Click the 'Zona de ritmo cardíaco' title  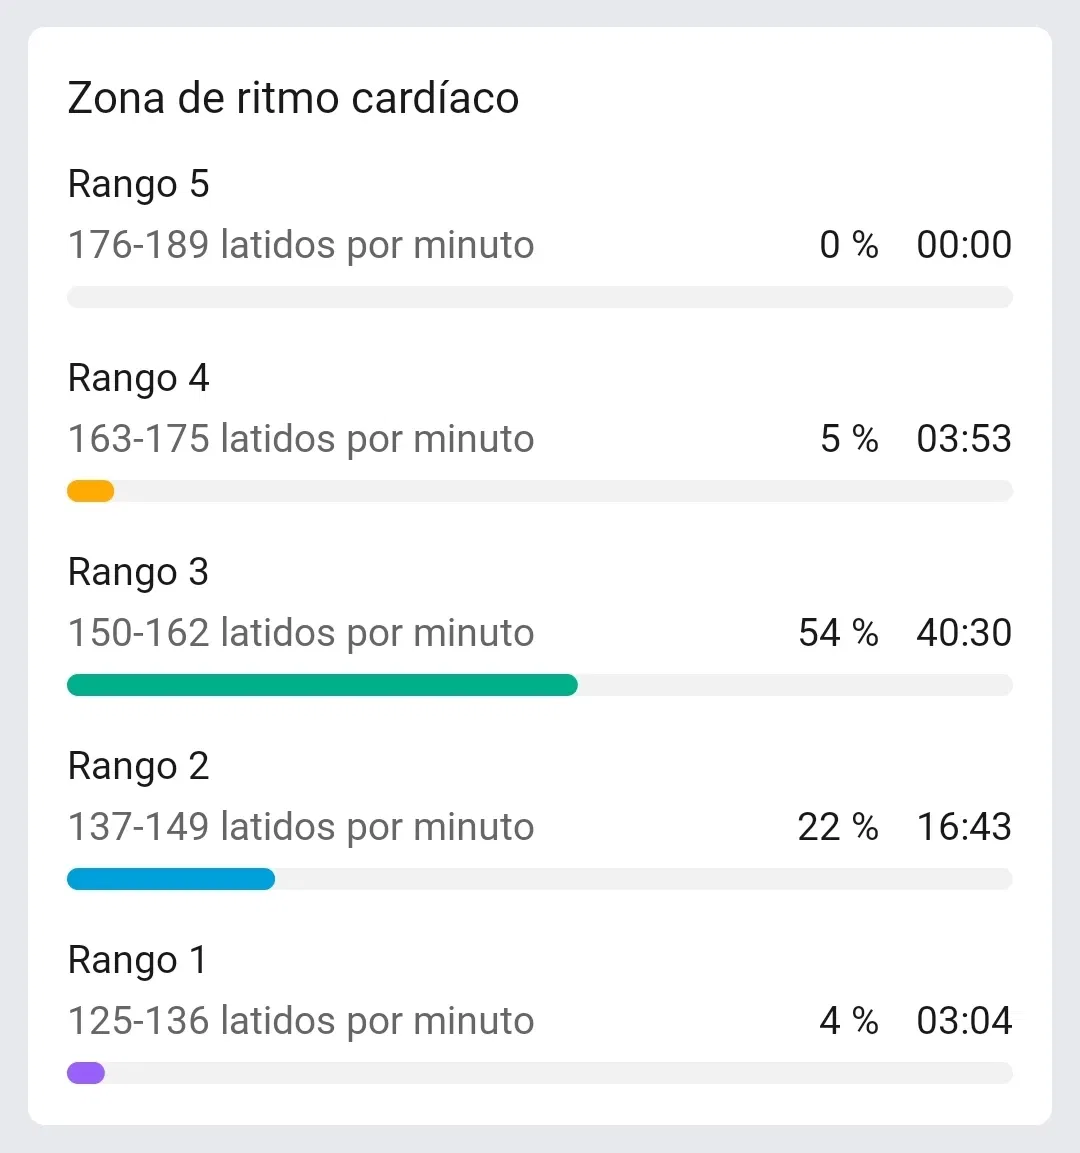pos(293,98)
